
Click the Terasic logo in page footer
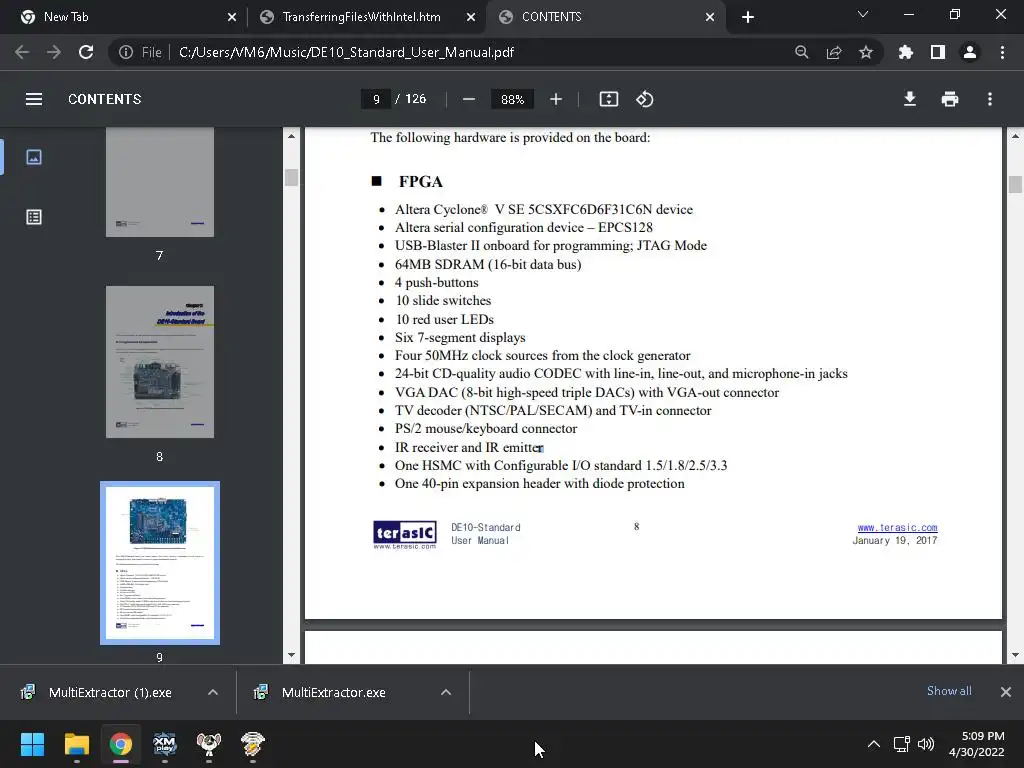click(x=405, y=534)
